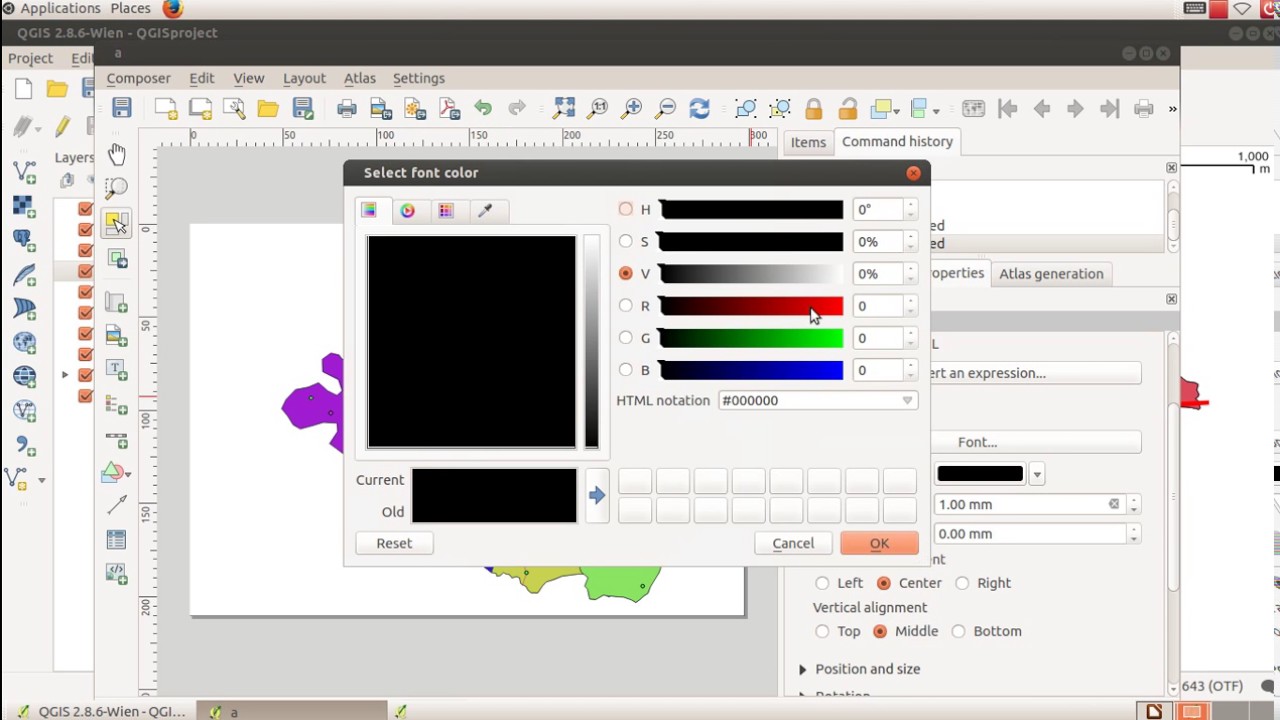Switch to Atlas generation tab
The width and height of the screenshot is (1280, 720).
[1051, 274]
